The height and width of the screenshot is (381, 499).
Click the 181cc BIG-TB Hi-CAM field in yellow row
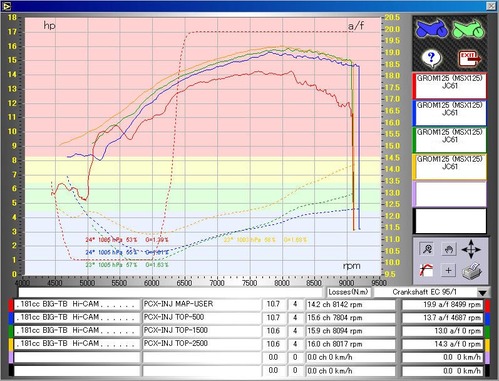point(77,344)
